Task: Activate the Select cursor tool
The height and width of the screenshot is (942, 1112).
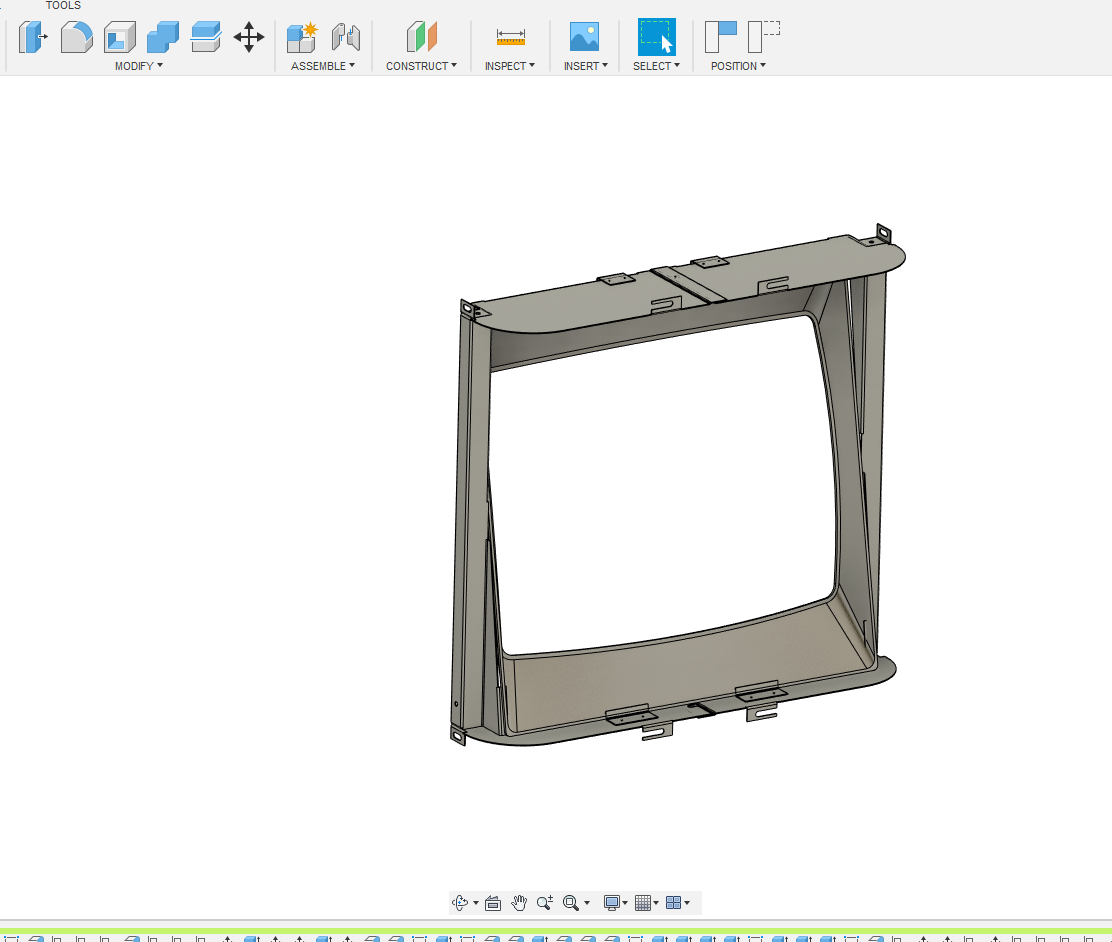Action: [657, 37]
